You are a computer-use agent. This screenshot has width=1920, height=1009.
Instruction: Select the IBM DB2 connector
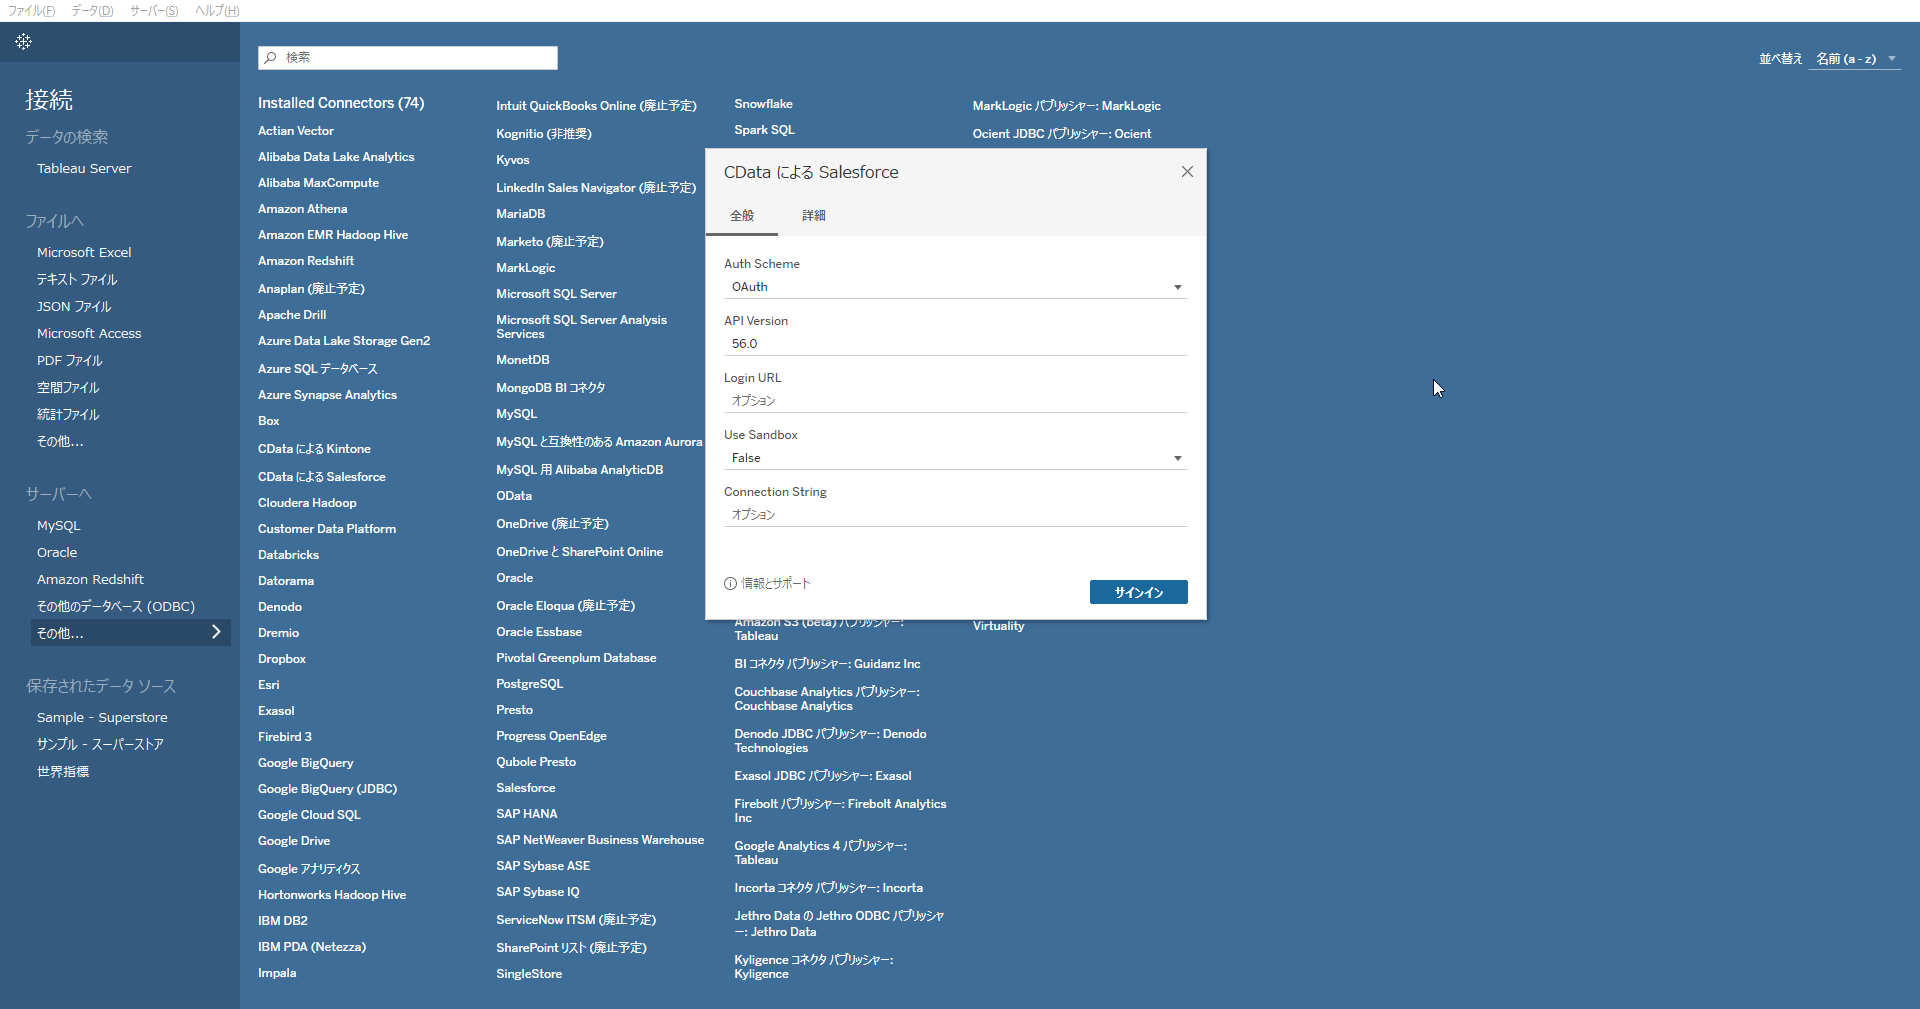[283, 921]
